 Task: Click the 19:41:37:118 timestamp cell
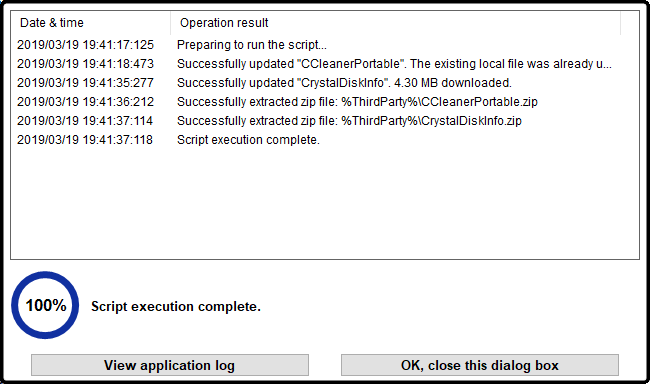[x=85, y=140]
